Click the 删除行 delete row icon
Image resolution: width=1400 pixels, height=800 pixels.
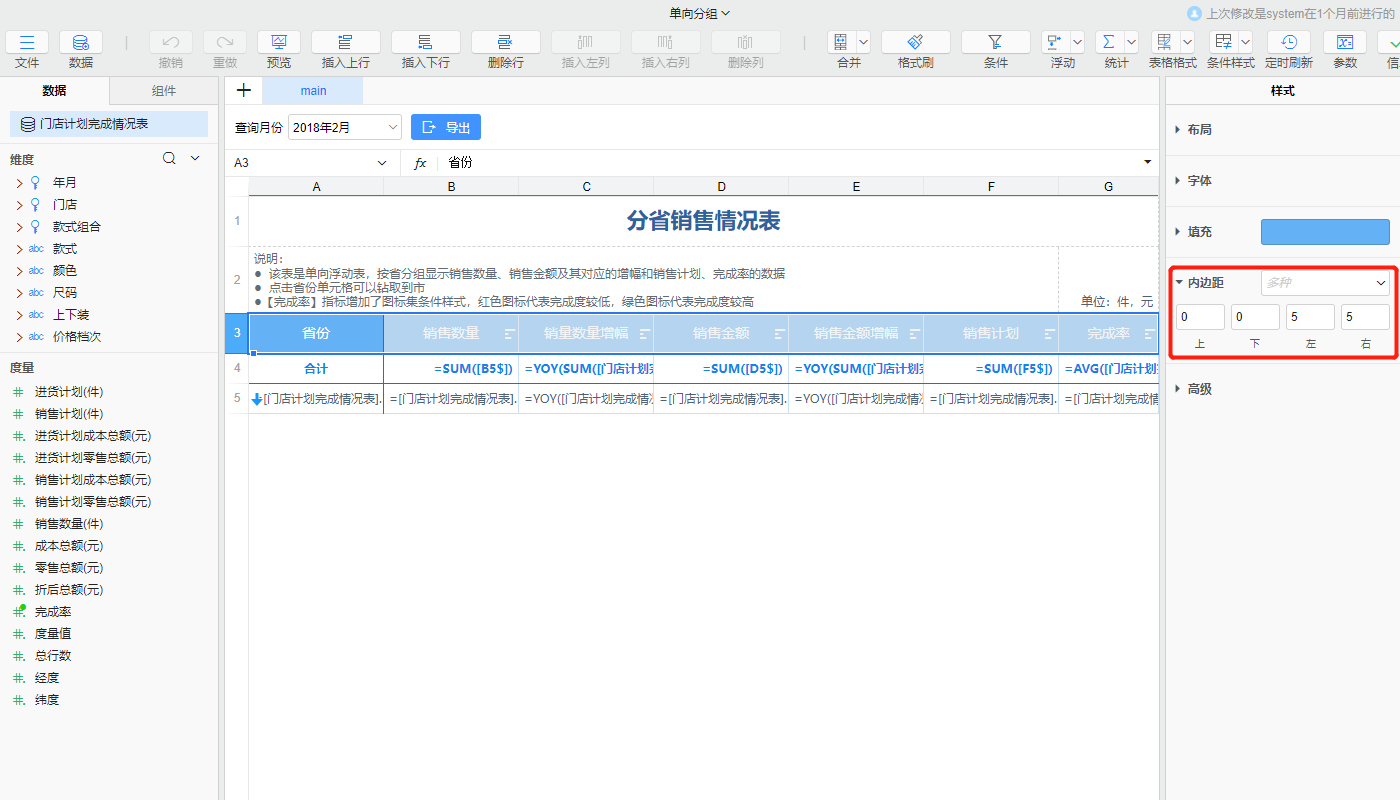tap(505, 45)
